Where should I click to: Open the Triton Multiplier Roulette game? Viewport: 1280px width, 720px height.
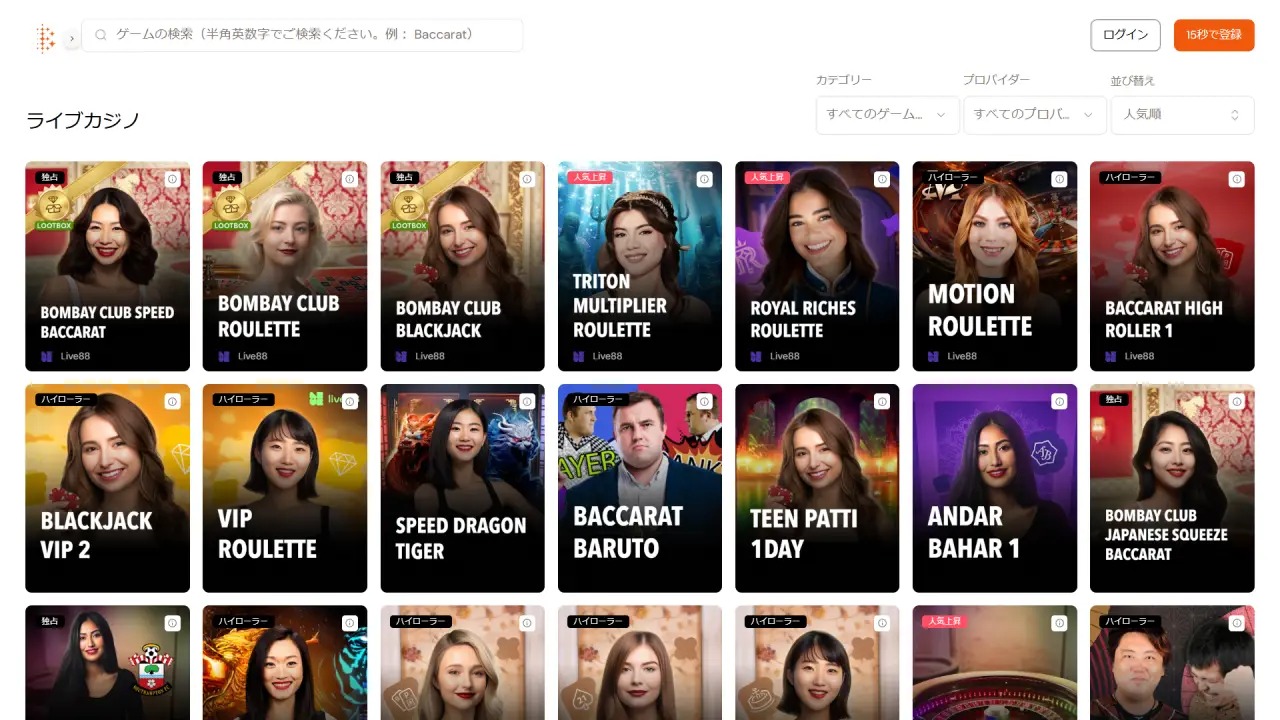click(640, 266)
